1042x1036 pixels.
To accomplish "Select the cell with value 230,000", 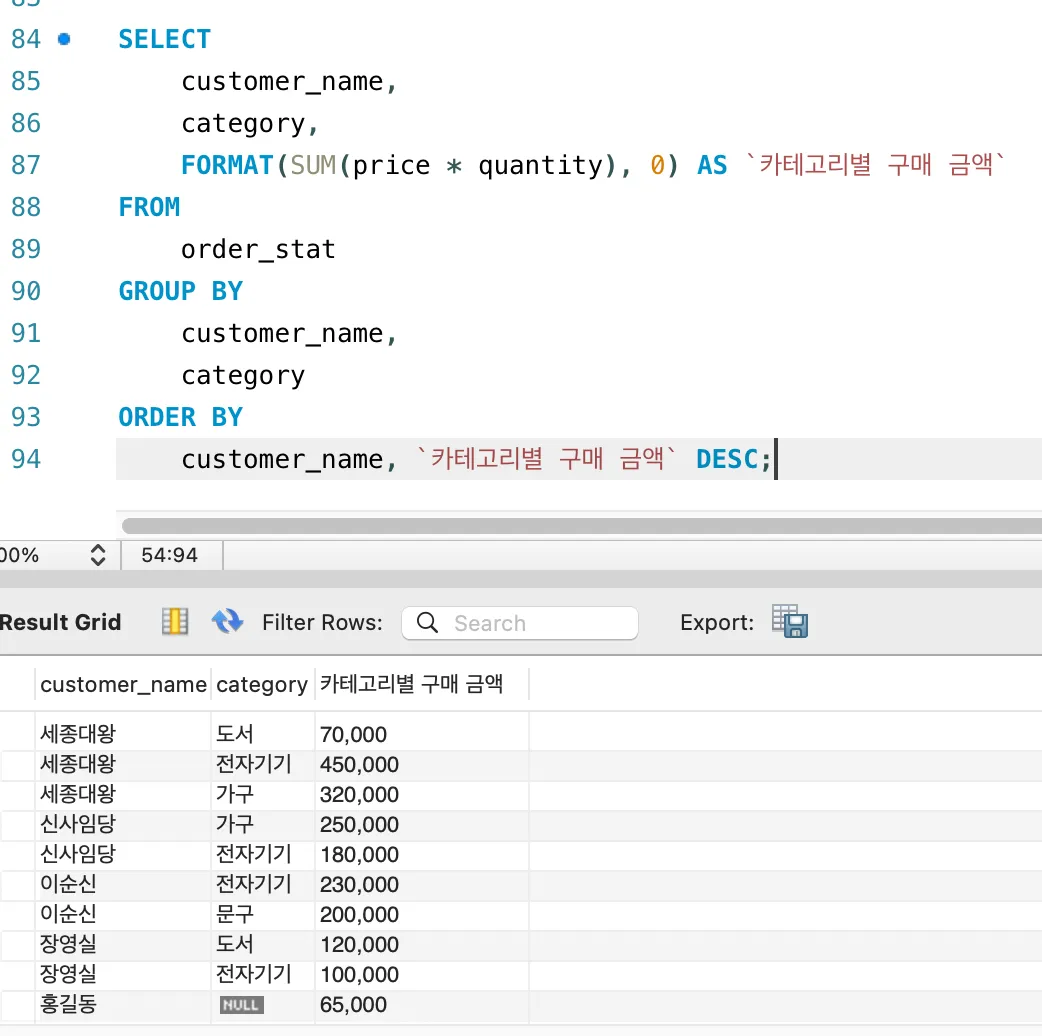I will (x=421, y=884).
